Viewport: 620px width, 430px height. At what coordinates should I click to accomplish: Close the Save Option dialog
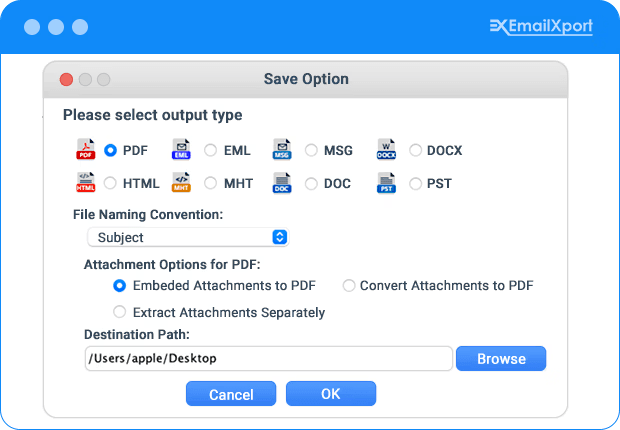coord(66,80)
